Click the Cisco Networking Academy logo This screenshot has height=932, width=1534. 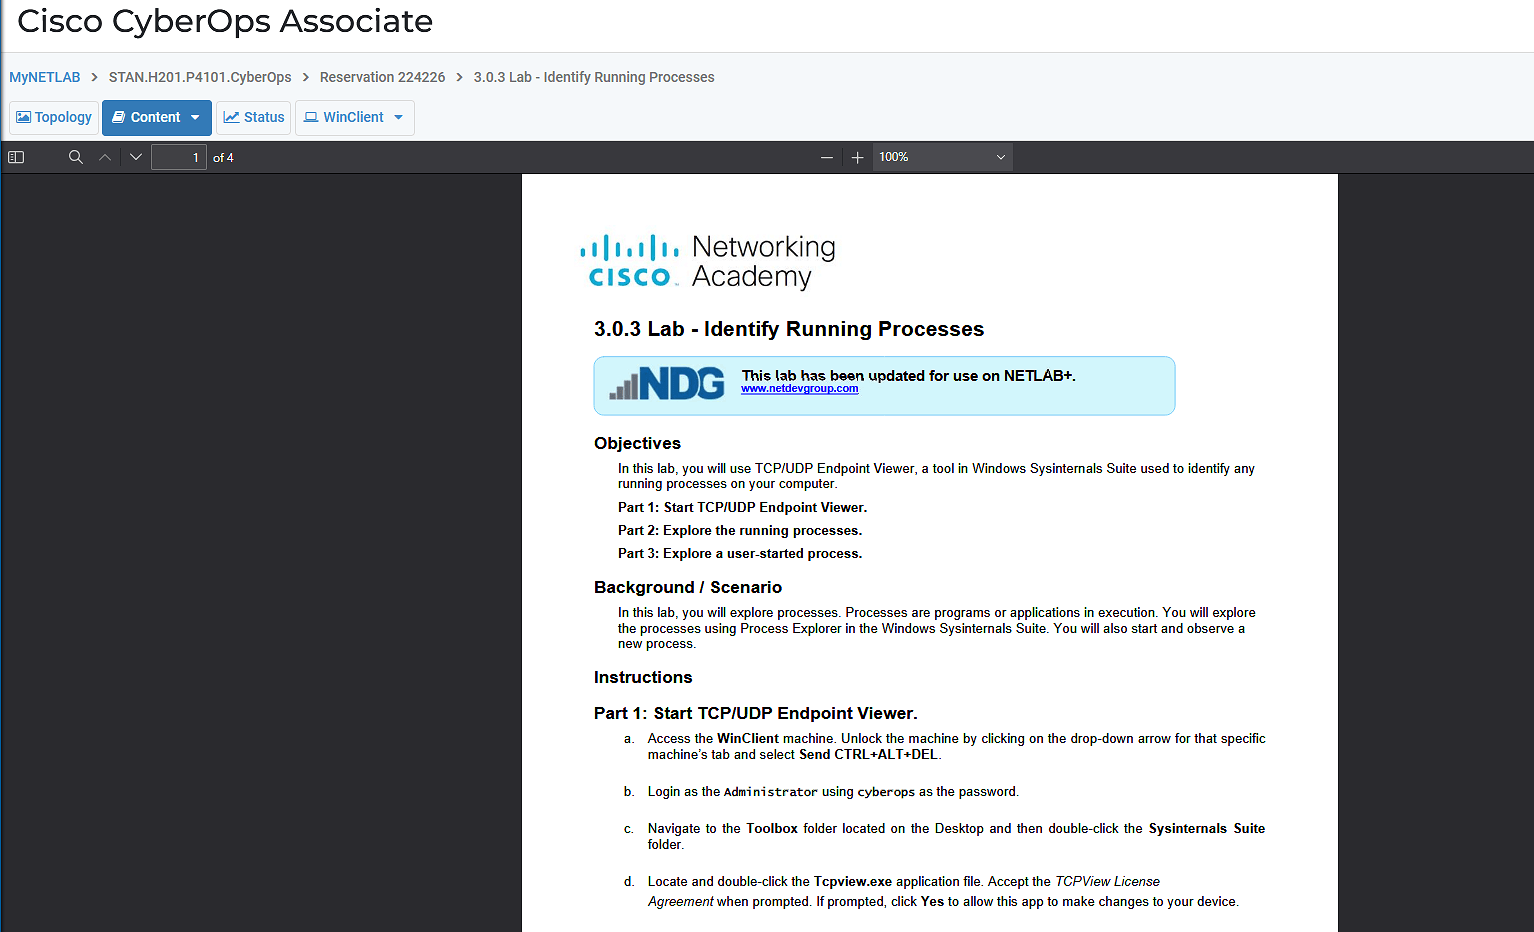pyautogui.click(x=708, y=262)
